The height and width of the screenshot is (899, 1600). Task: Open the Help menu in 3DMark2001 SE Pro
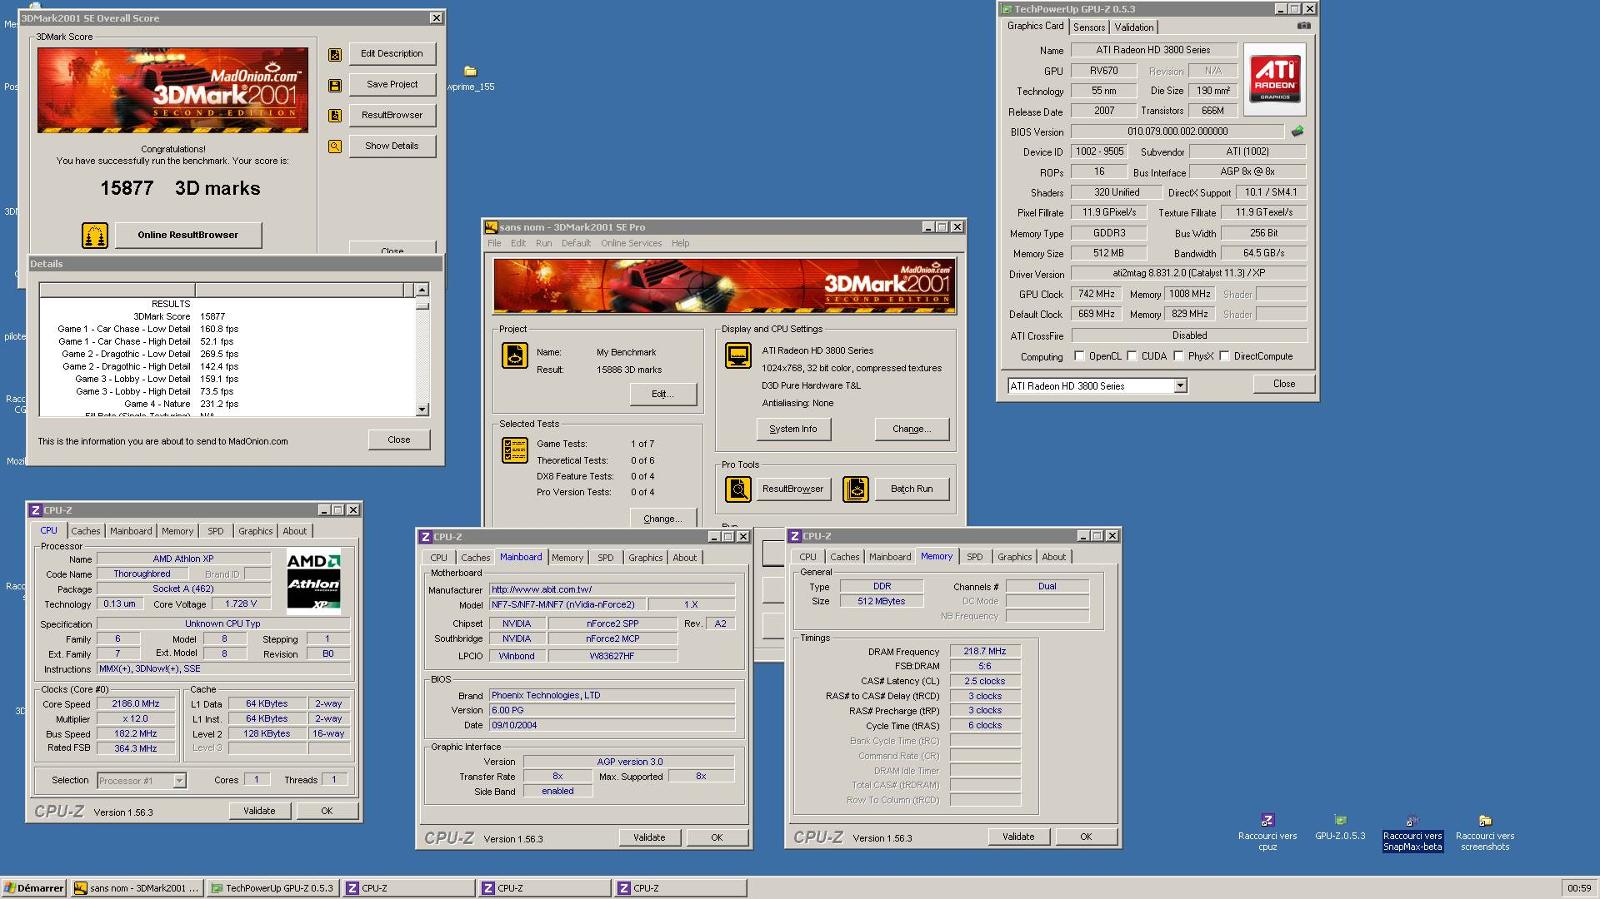pos(680,243)
